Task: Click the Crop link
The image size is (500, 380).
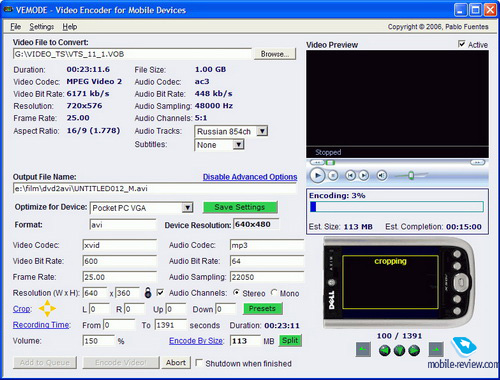Action: 21,309
